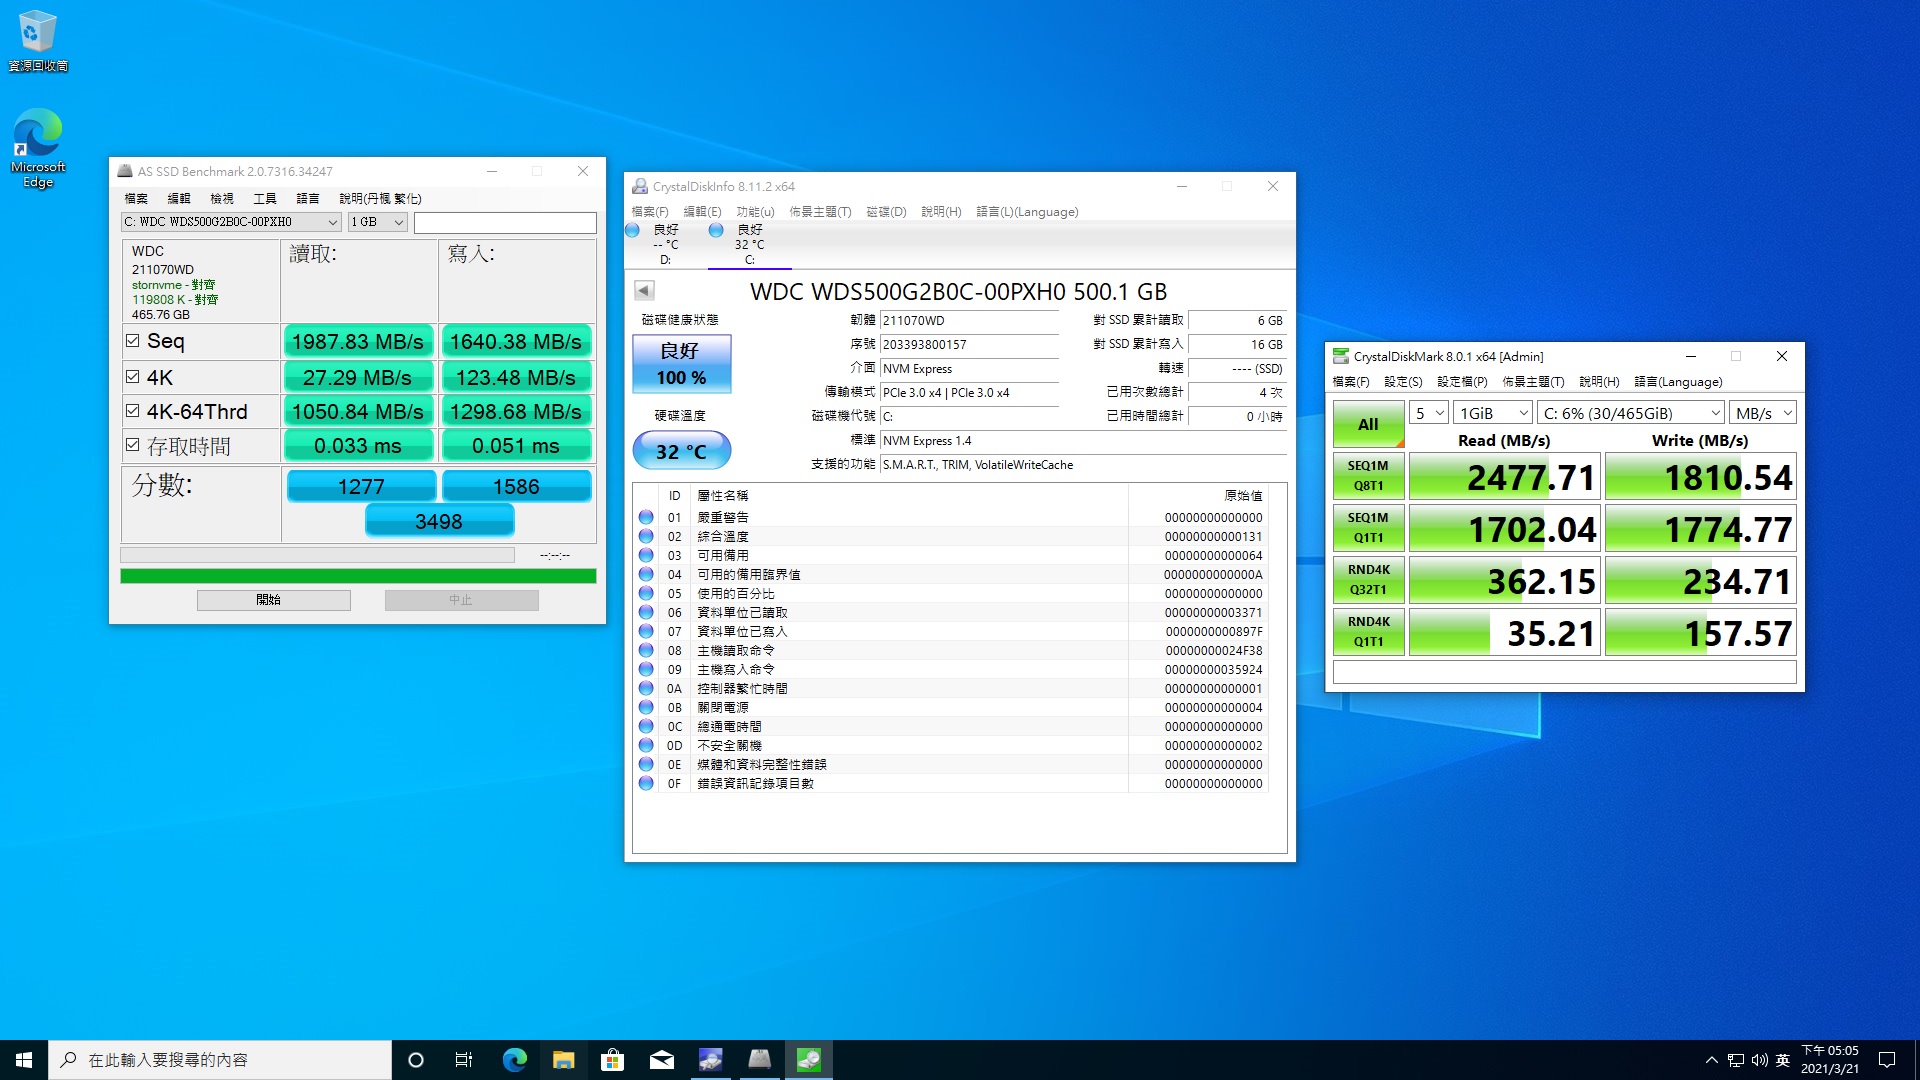1920x1080 pixels.
Task: Click the status orb for attribute 01
Action: point(646,517)
